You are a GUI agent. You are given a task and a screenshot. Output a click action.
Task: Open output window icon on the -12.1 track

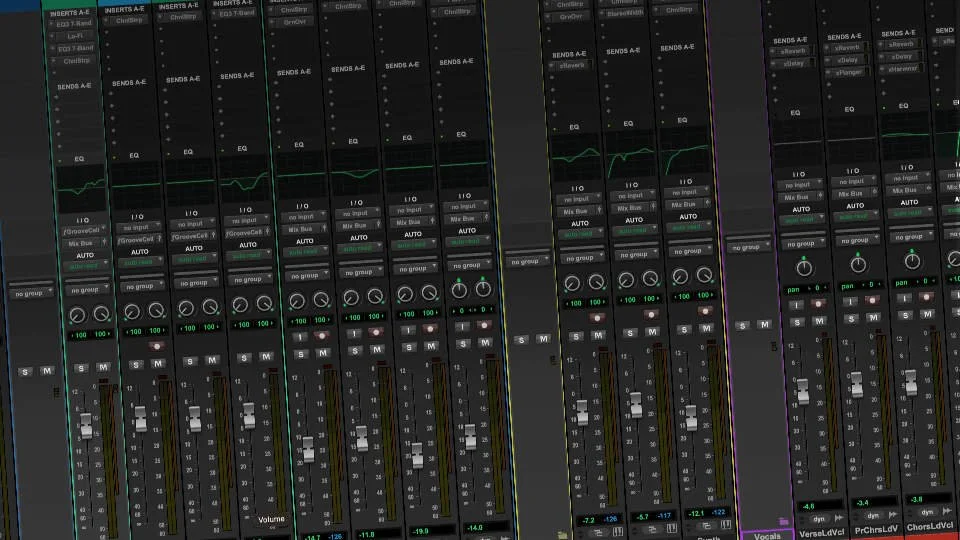(x=706, y=526)
